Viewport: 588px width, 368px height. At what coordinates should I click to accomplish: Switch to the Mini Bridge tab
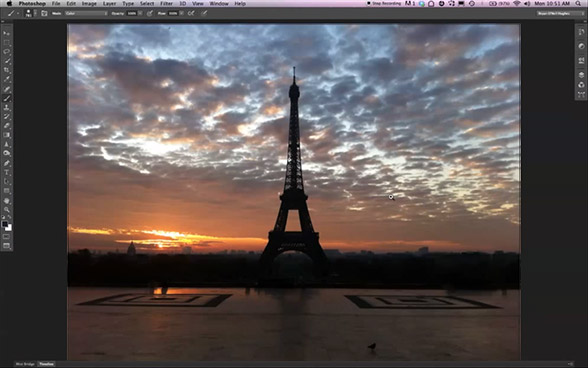click(25, 364)
